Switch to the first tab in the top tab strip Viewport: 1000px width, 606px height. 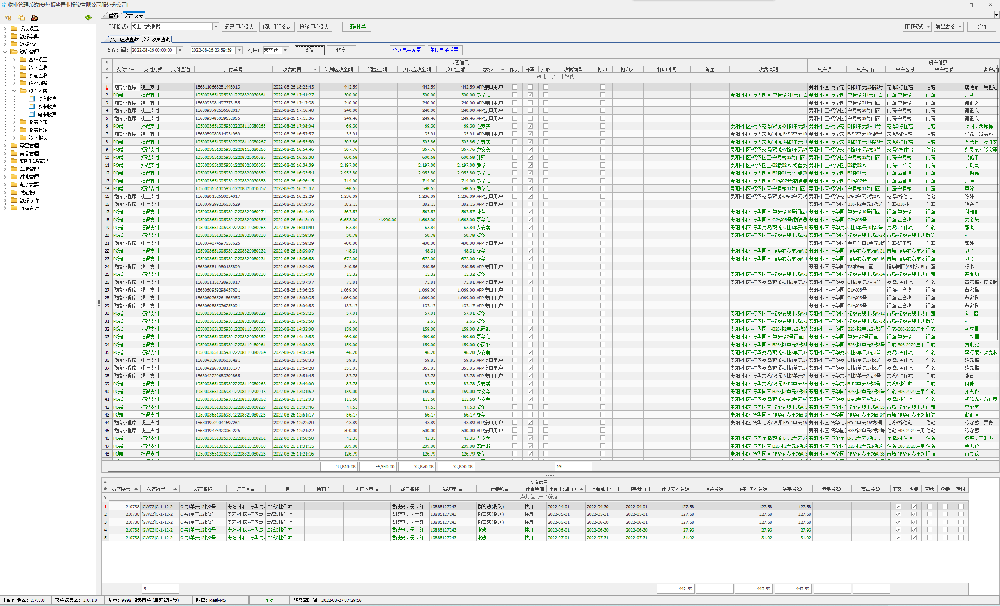pos(113,15)
